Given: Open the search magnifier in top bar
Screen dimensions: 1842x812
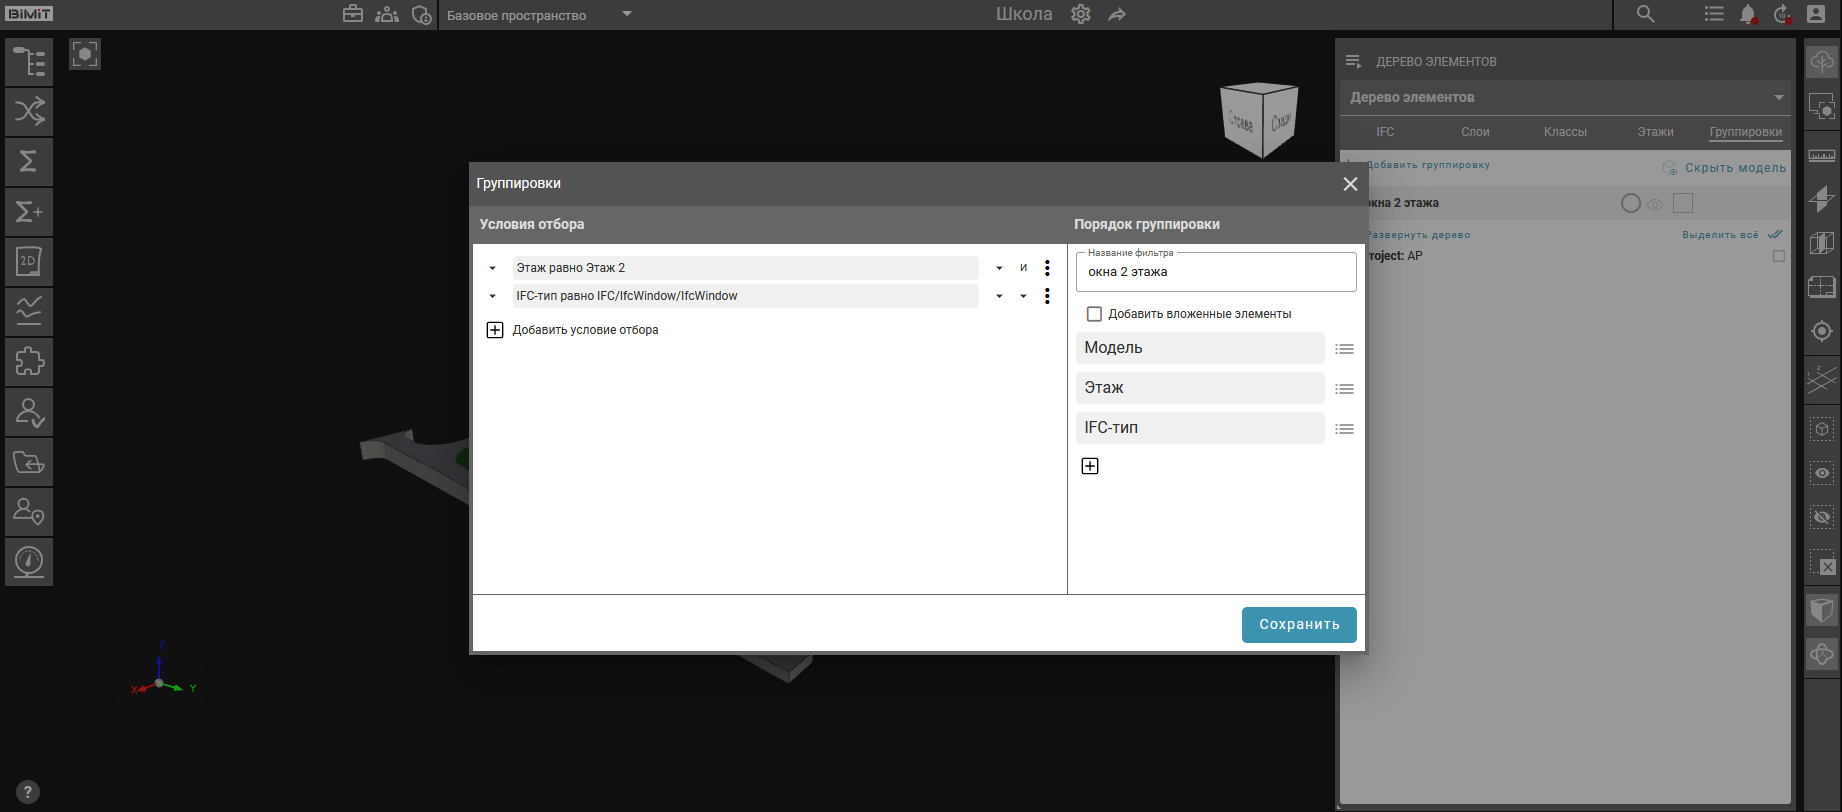Looking at the screenshot, I should [1645, 14].
